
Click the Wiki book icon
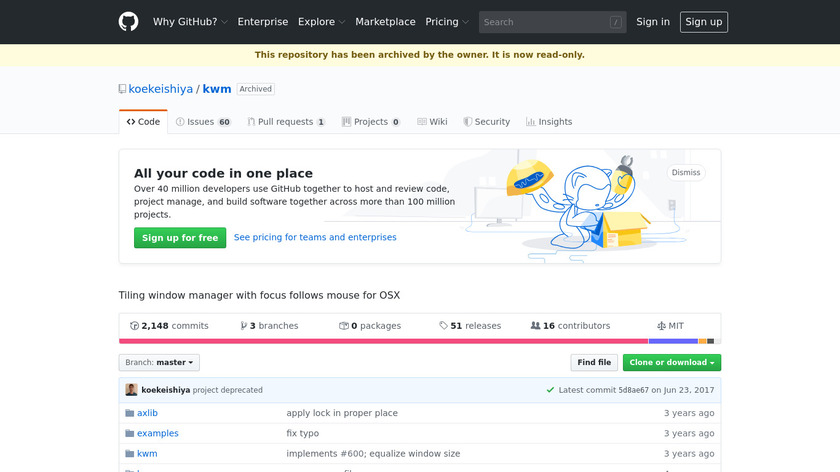[422, 122]
